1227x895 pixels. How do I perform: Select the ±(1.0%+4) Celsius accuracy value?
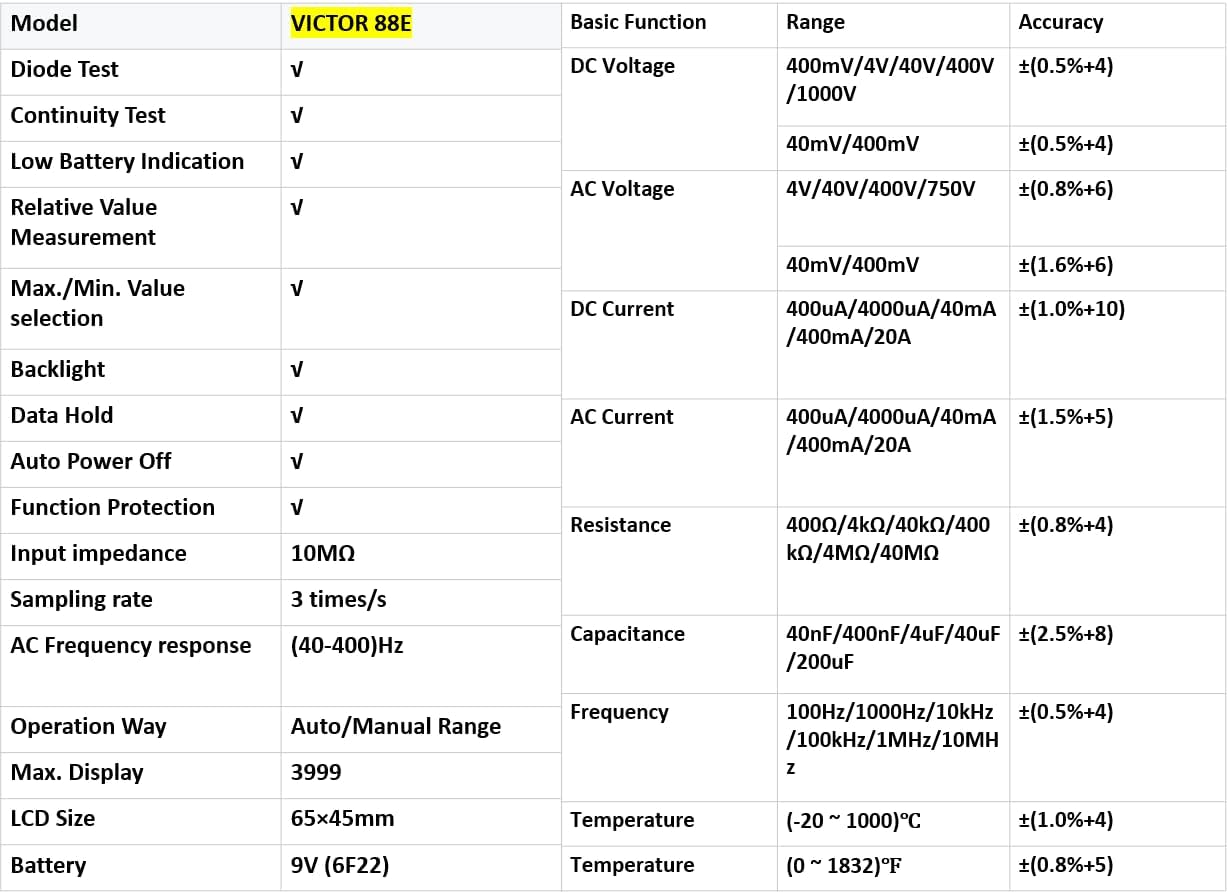click(x=1066, y=821)
